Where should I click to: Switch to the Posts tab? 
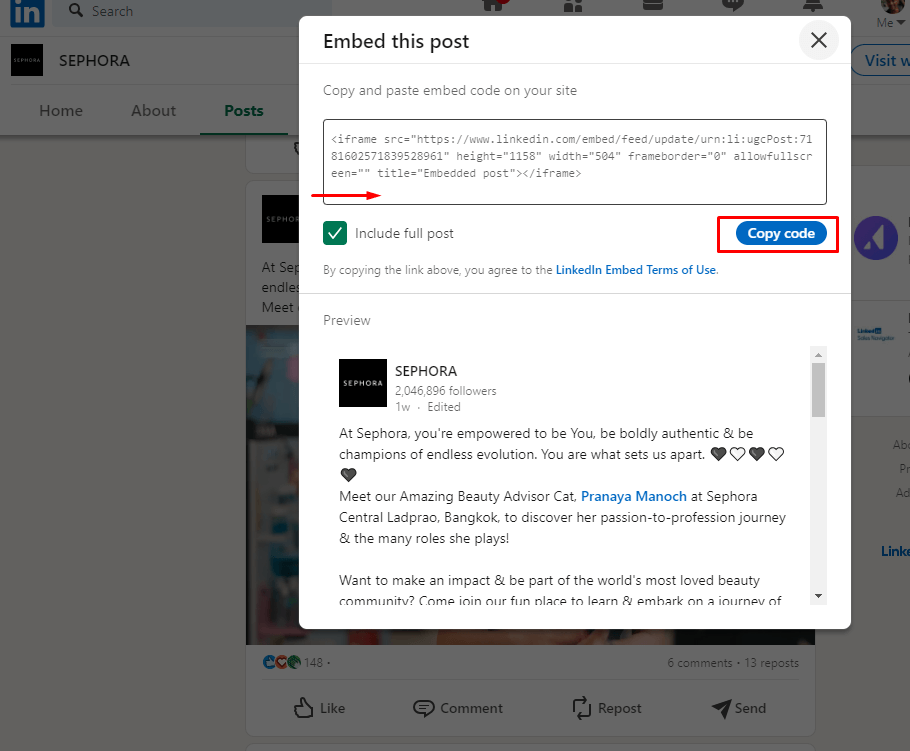pos(244,111)
